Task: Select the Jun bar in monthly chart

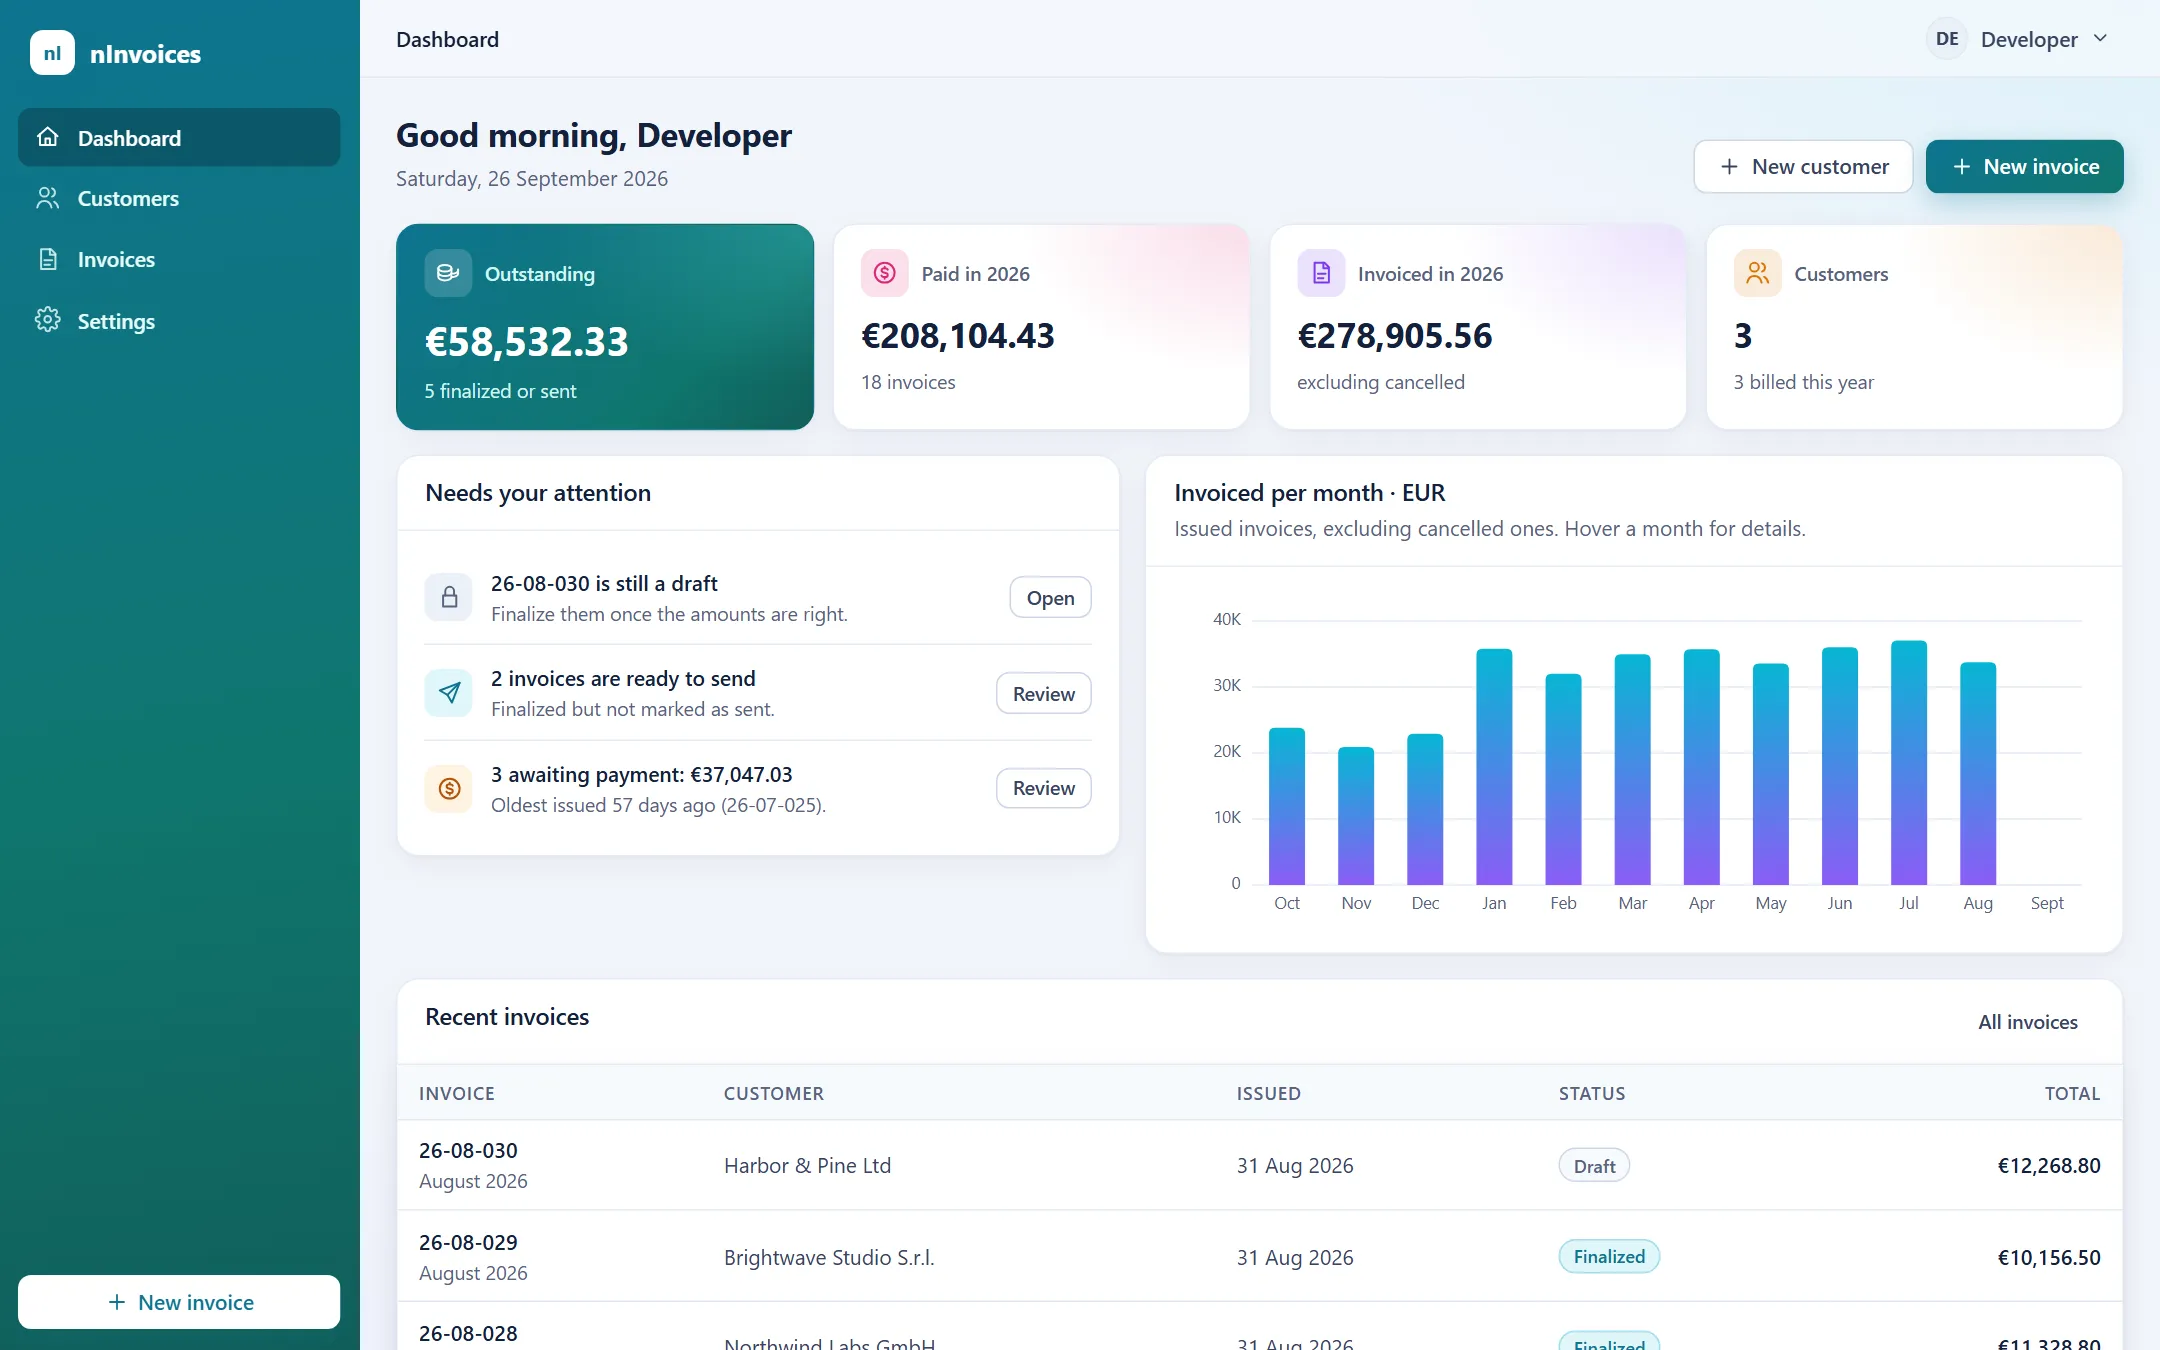Action: (1840, 766)
